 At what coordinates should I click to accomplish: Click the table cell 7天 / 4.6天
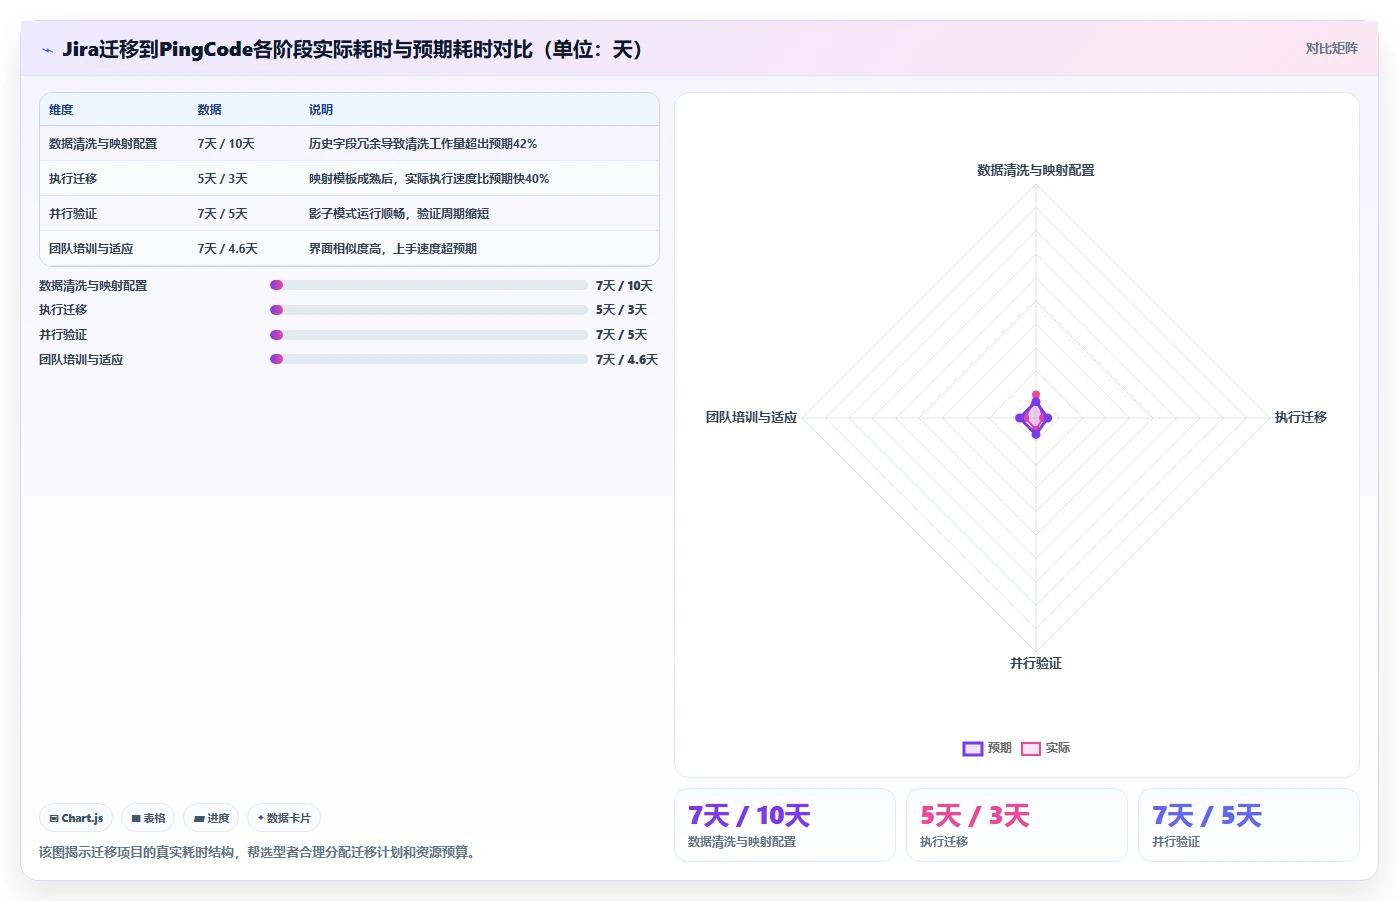(228, 249)
